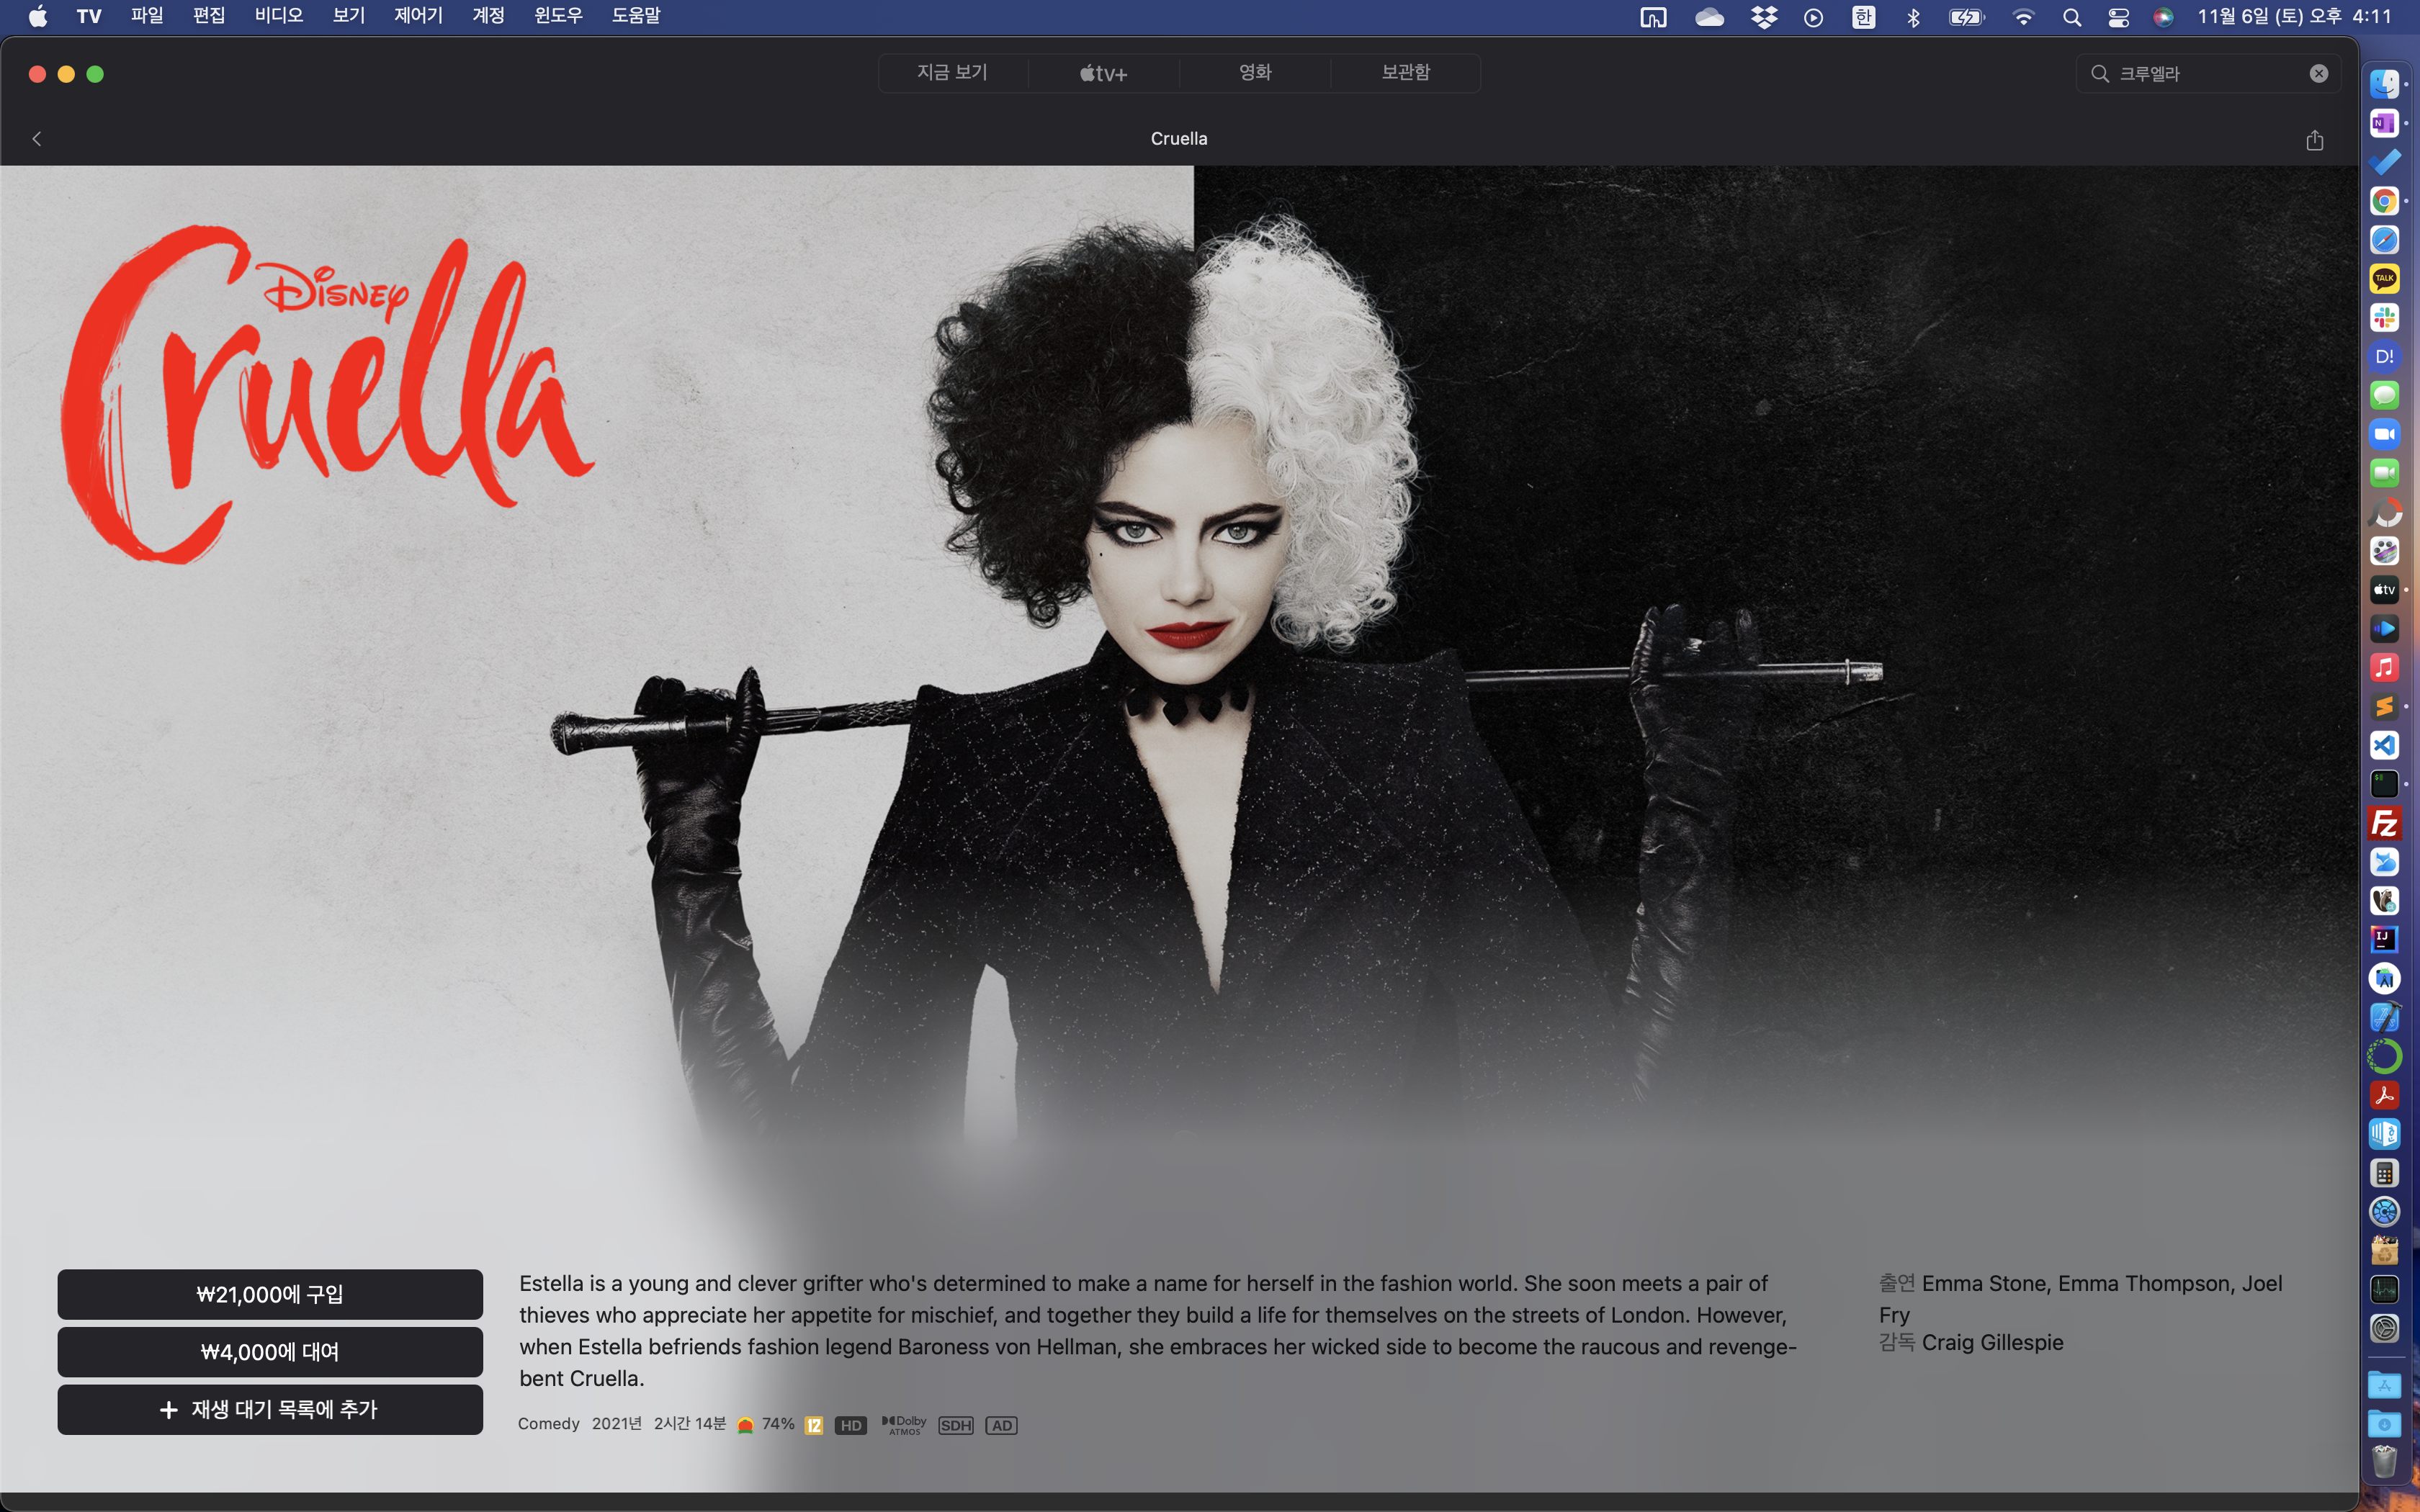Switch to the 영화 tab
The width and height of the screenshot is (2420, 1512).
[1255, 73]
